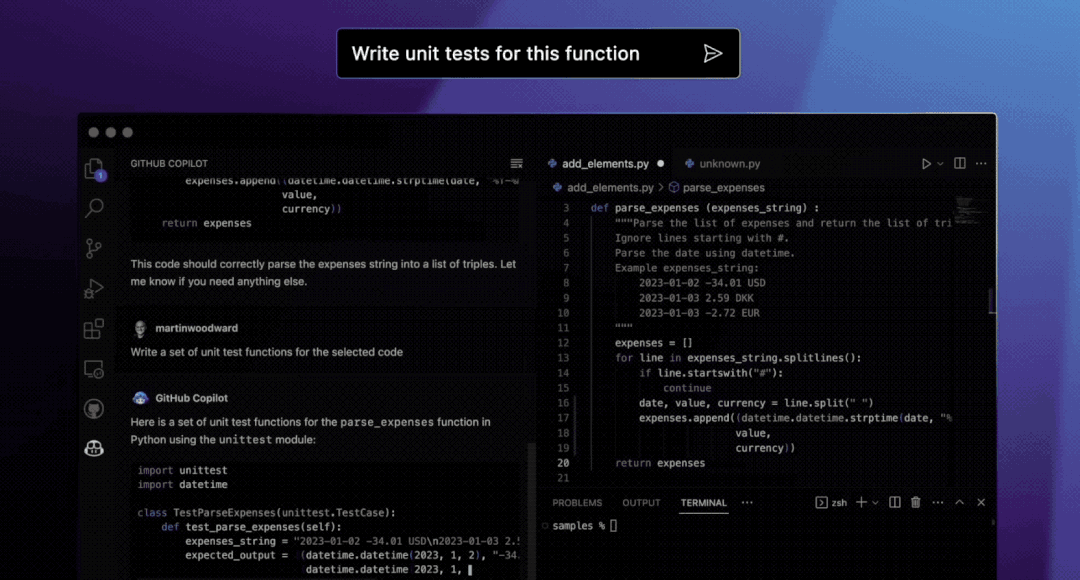Open the run options dropdown arrow beside play
This screenshot has width=1080, height=580.
click(x=940, y=164)
